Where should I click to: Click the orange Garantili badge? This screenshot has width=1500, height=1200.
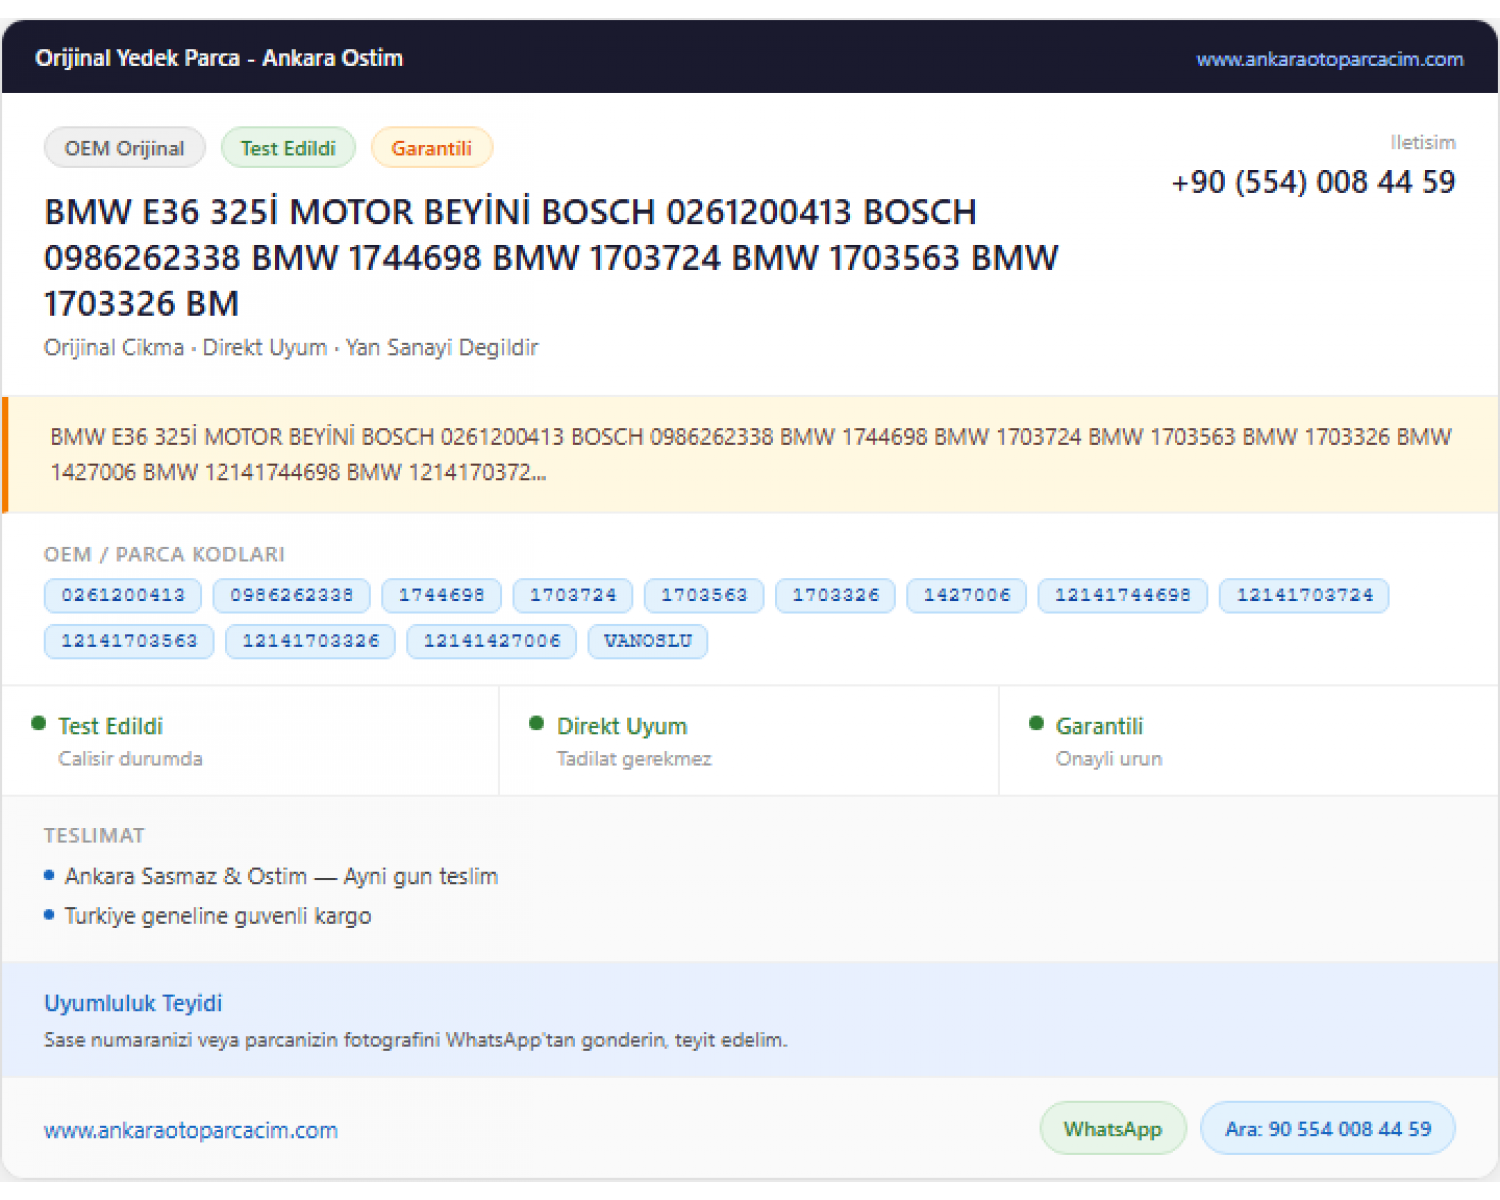tap(431, 148)
